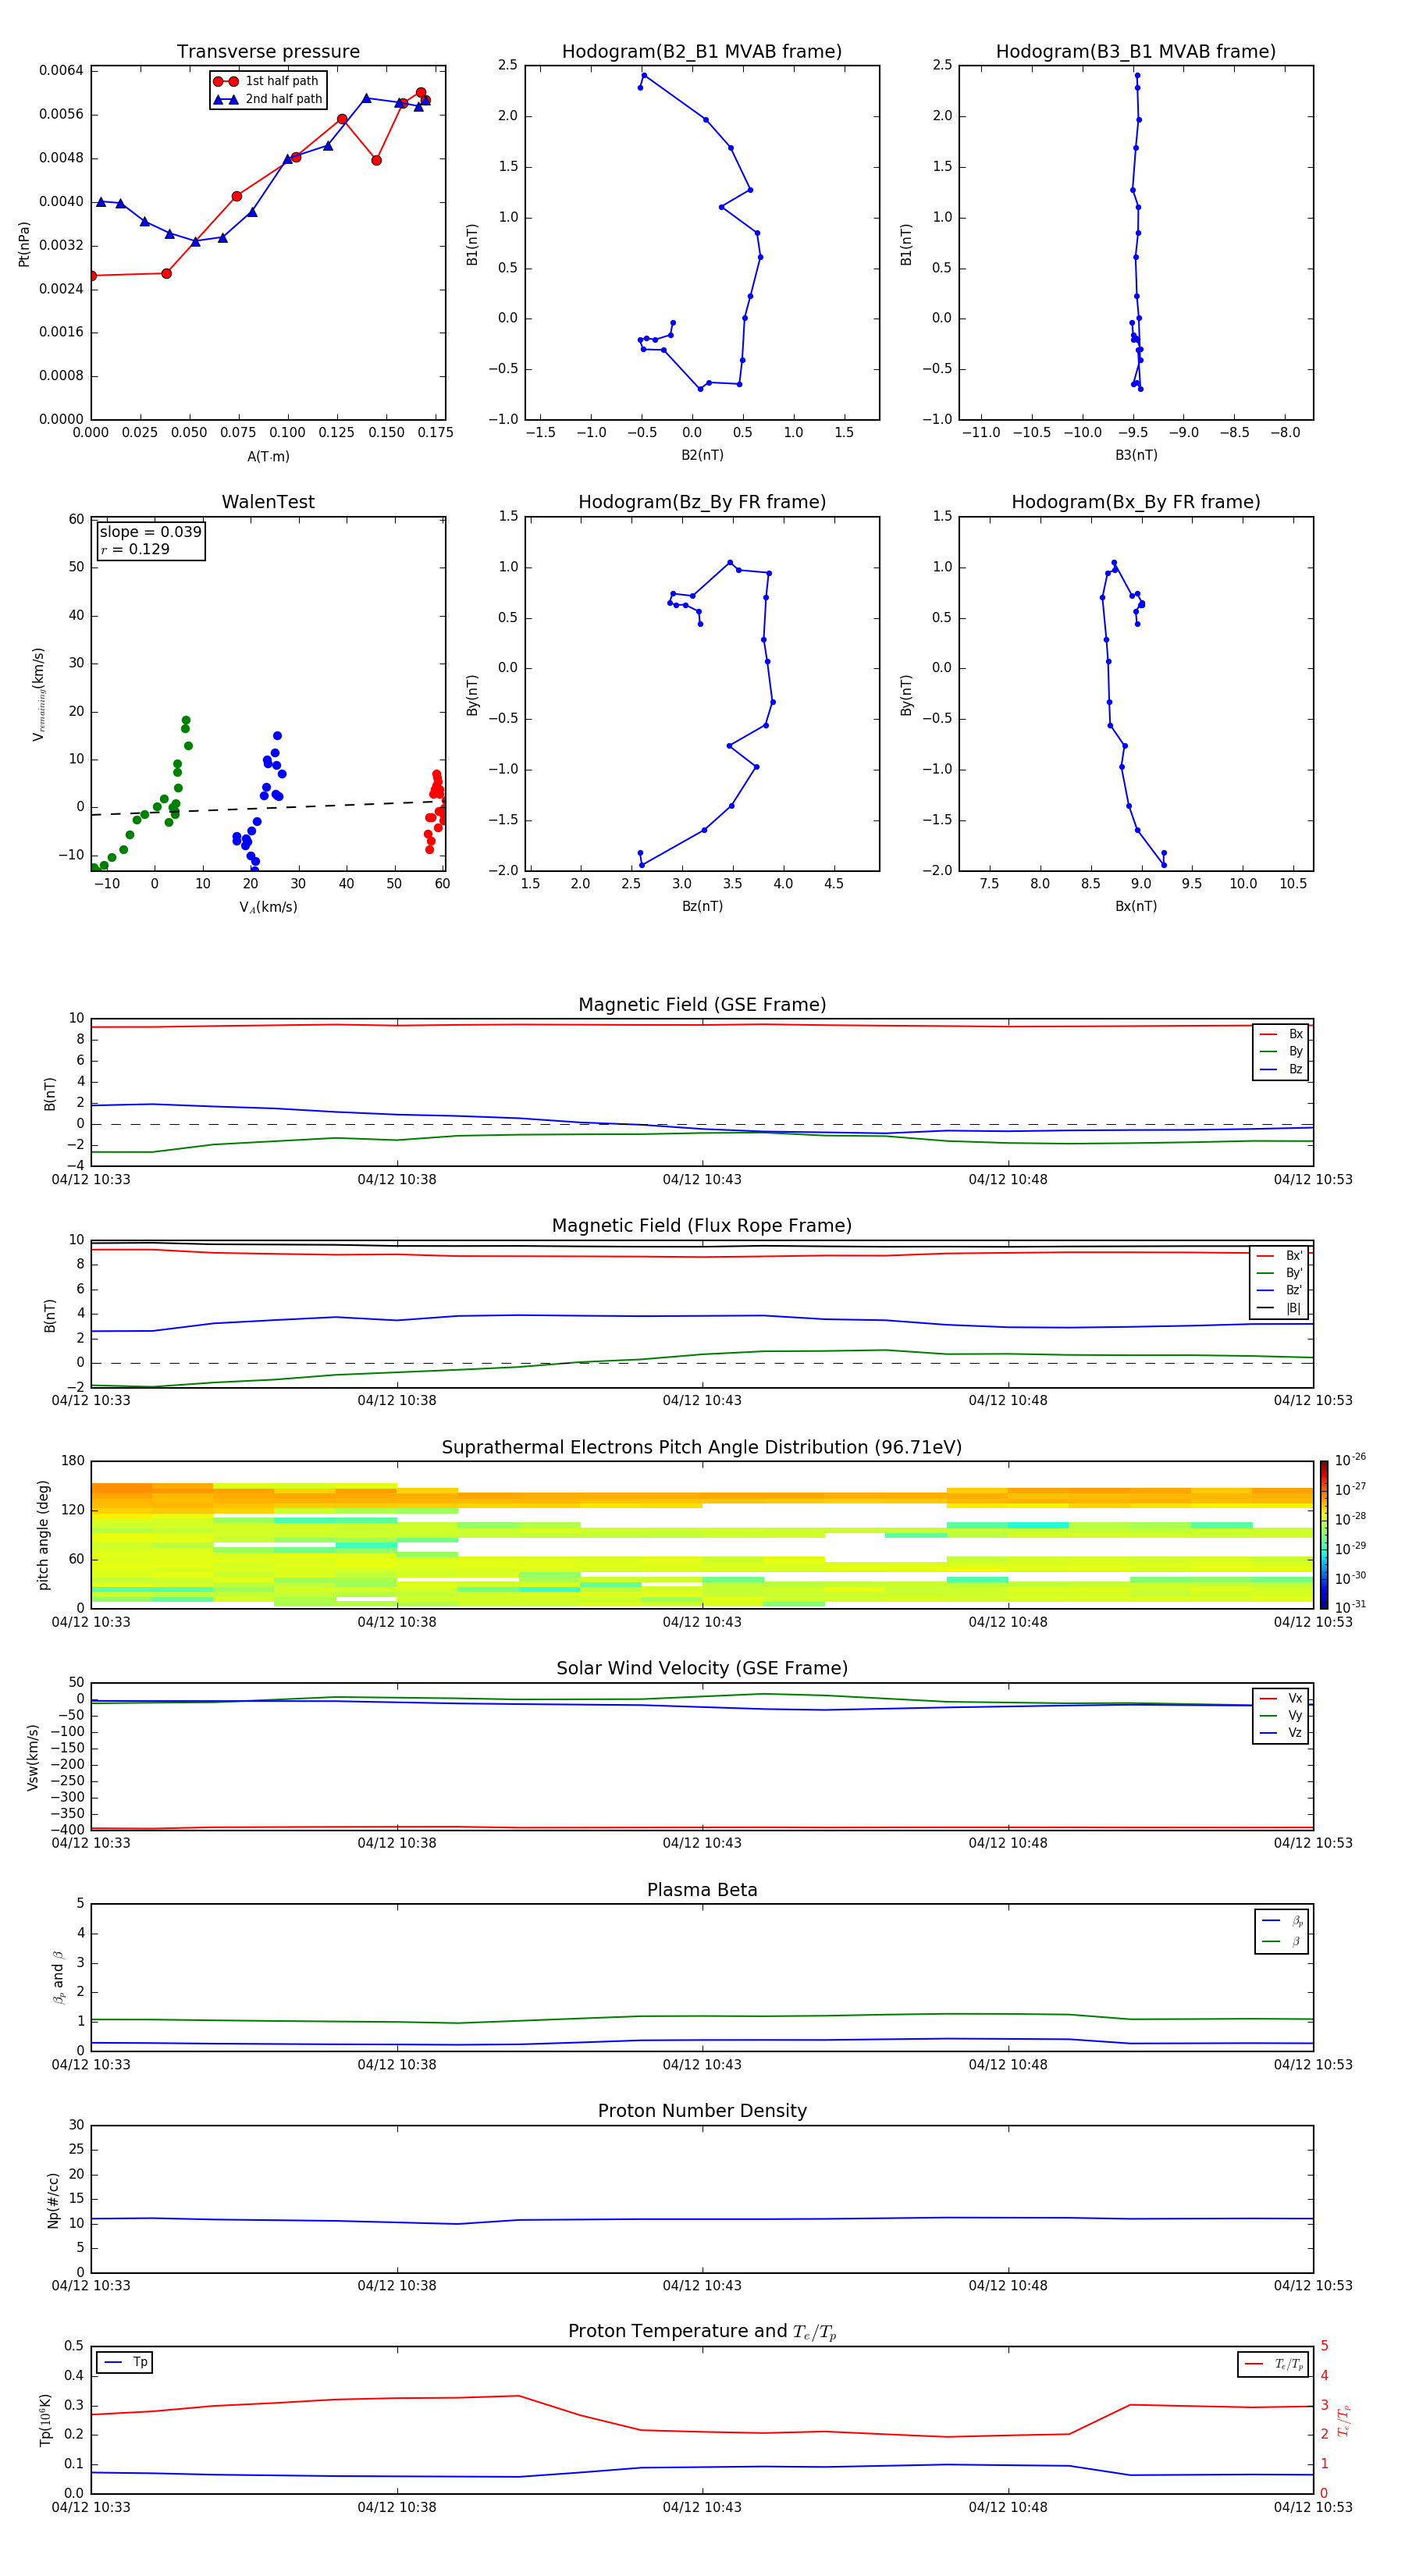
Task: Select the Te/Tp legend in temperature panel
Action: tap(1273, 2364)
